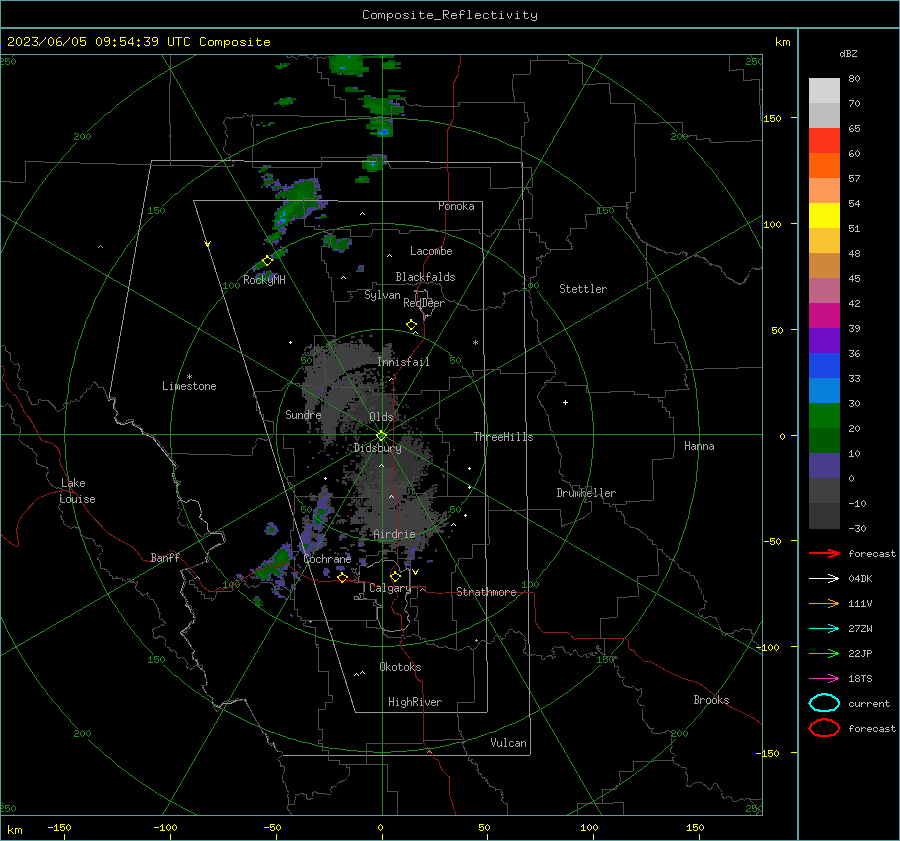This screenshot has height=841, width=900.
Task: Click the Calgary city label
Action: pyautogui.click(x=390, y=588)
